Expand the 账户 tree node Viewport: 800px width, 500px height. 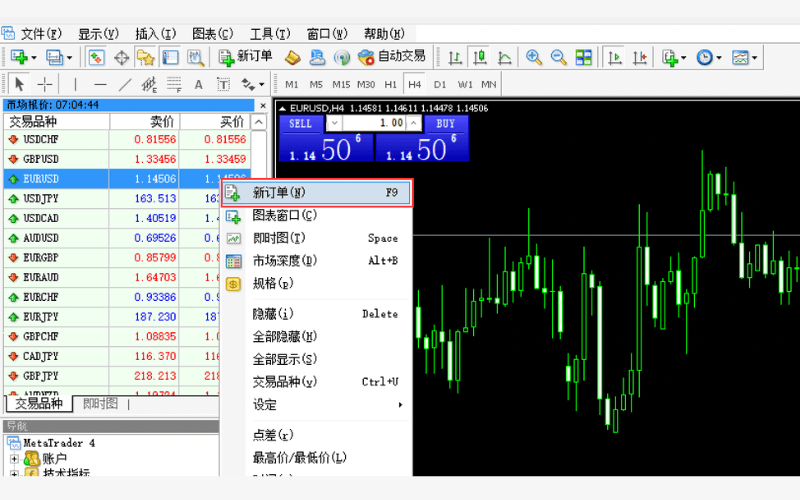point(14,459)
